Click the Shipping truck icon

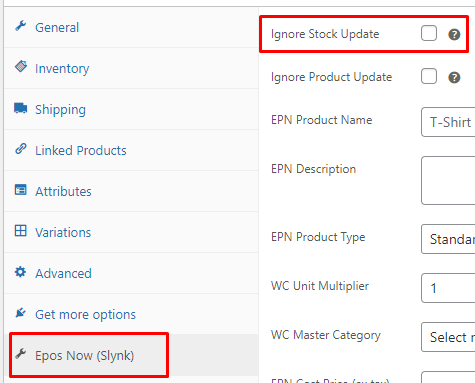point(21,108)
